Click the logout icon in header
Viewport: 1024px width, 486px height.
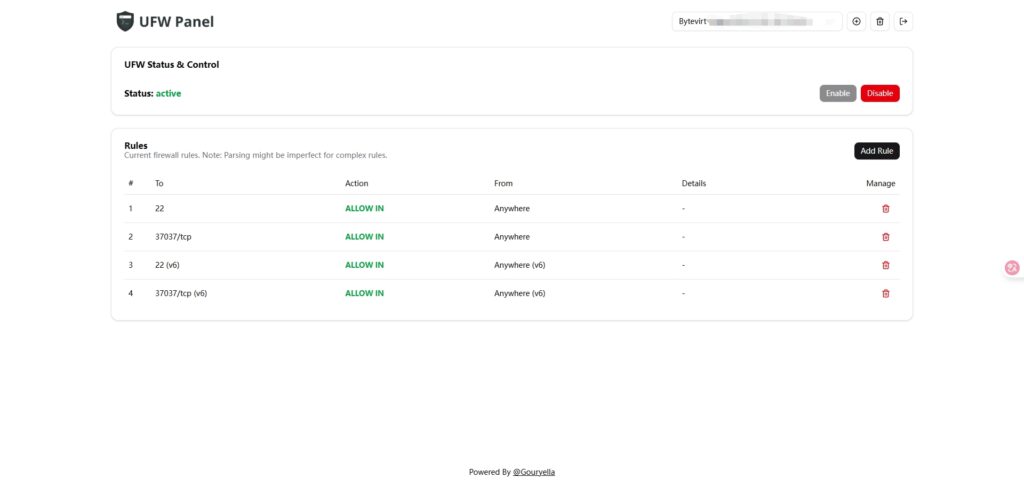click(x=903, y=21)
